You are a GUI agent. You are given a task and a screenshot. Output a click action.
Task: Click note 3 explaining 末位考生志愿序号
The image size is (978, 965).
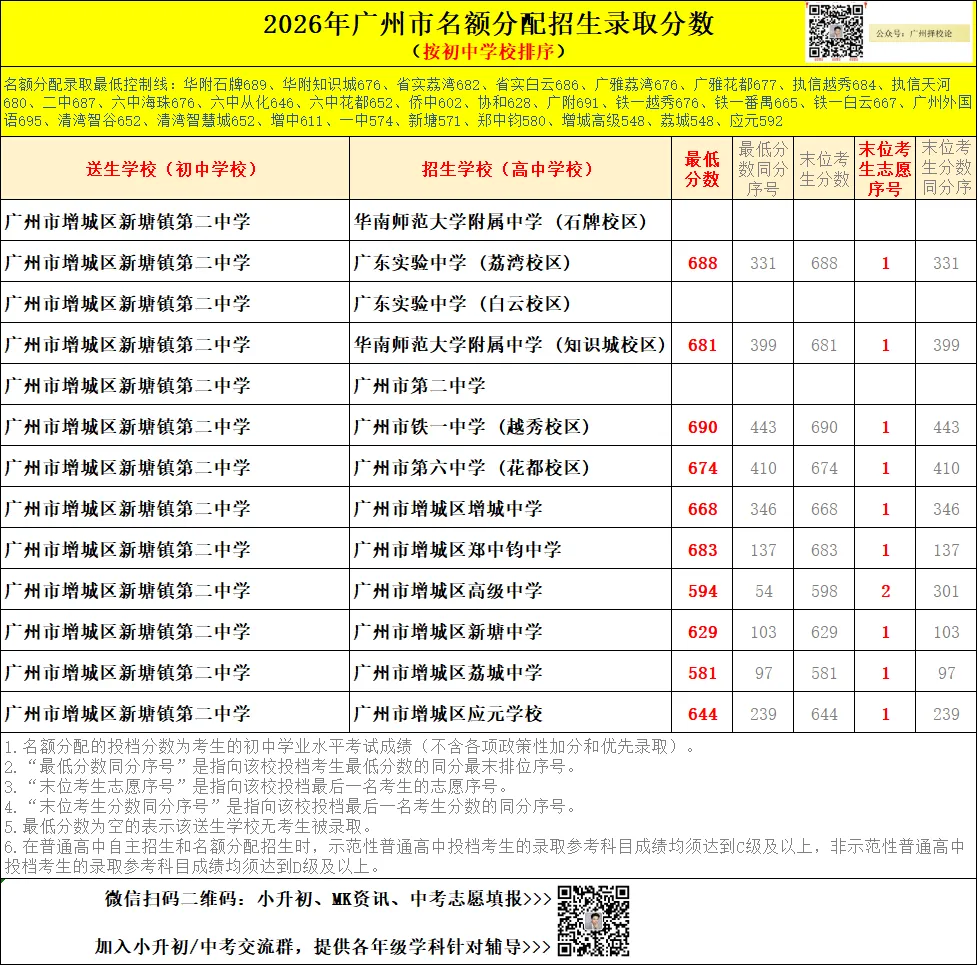(x=257, y=786)
